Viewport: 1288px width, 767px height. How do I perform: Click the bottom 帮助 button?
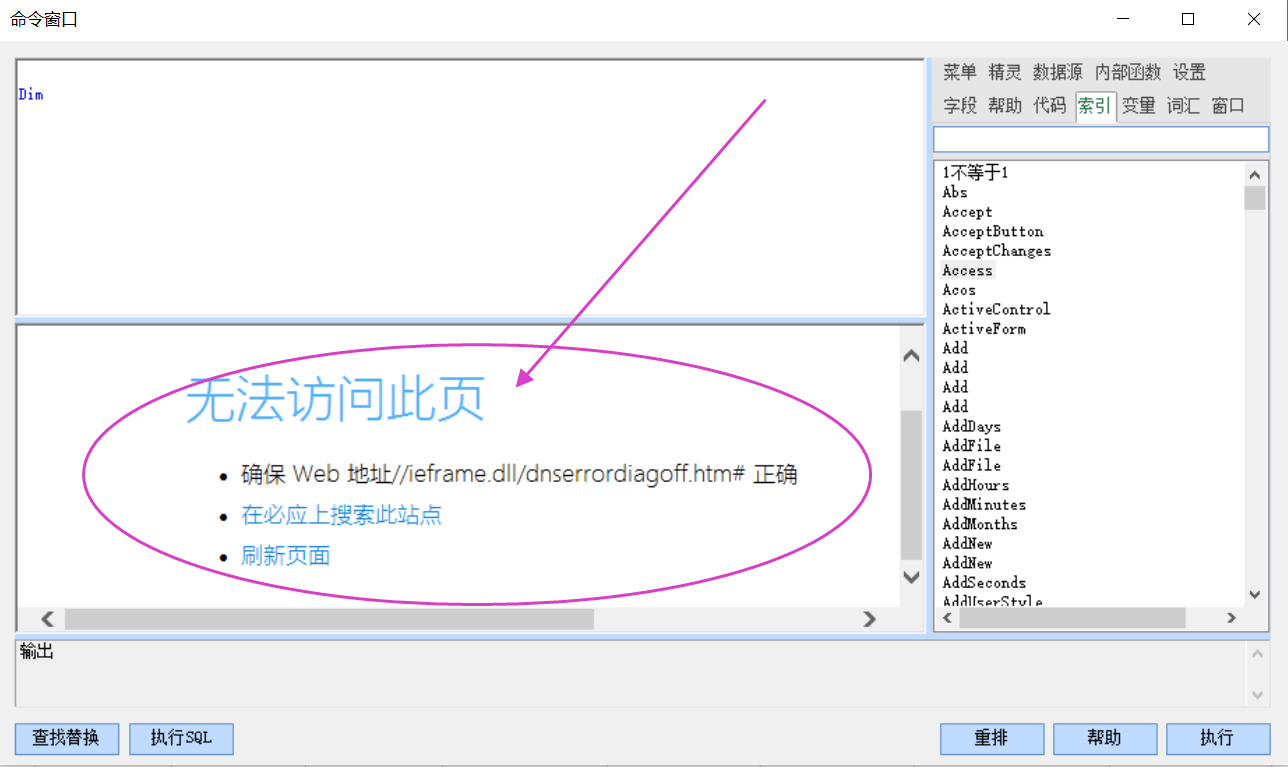click(1105, 739)
